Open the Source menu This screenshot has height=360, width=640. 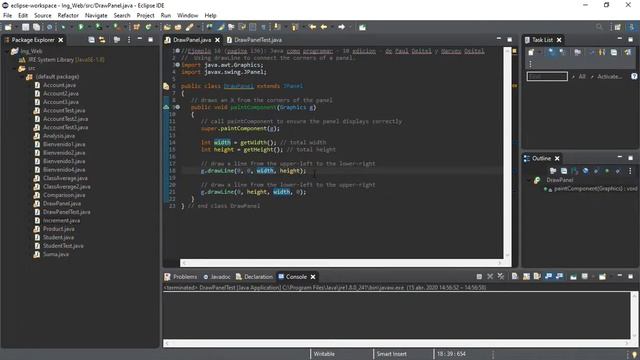click(x=43, y=16)
